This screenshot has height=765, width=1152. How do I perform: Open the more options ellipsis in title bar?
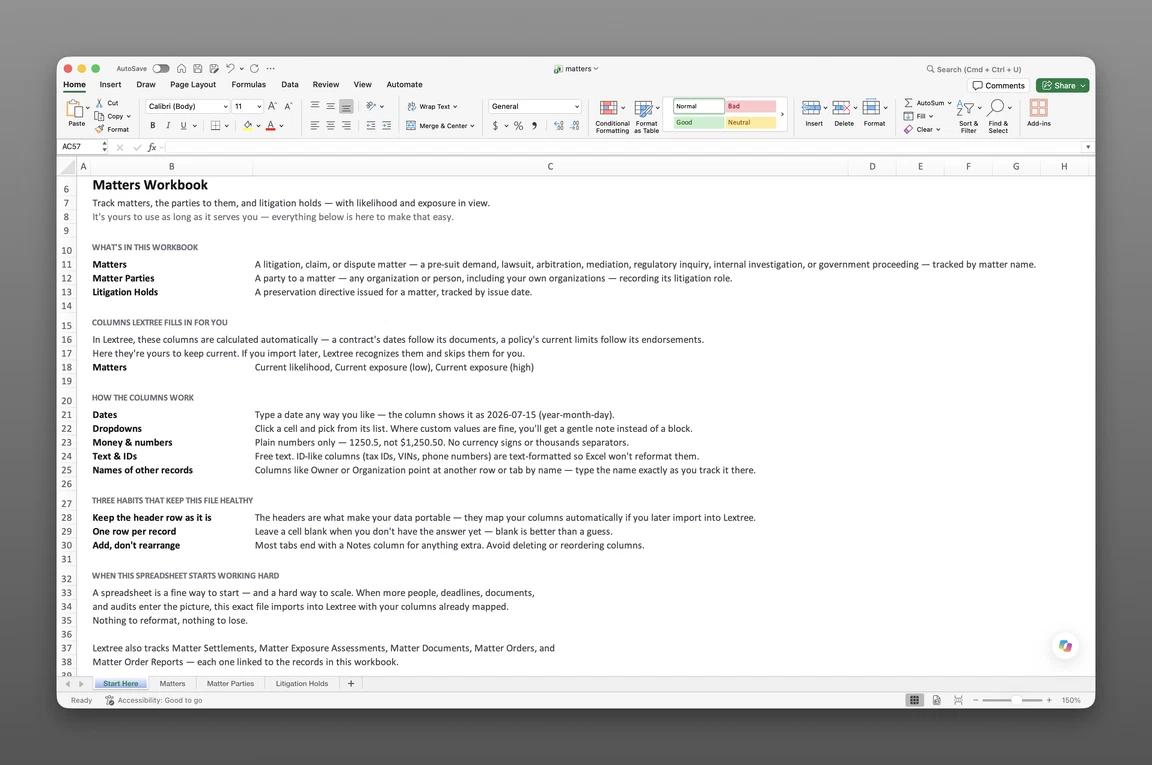(270, 68)
